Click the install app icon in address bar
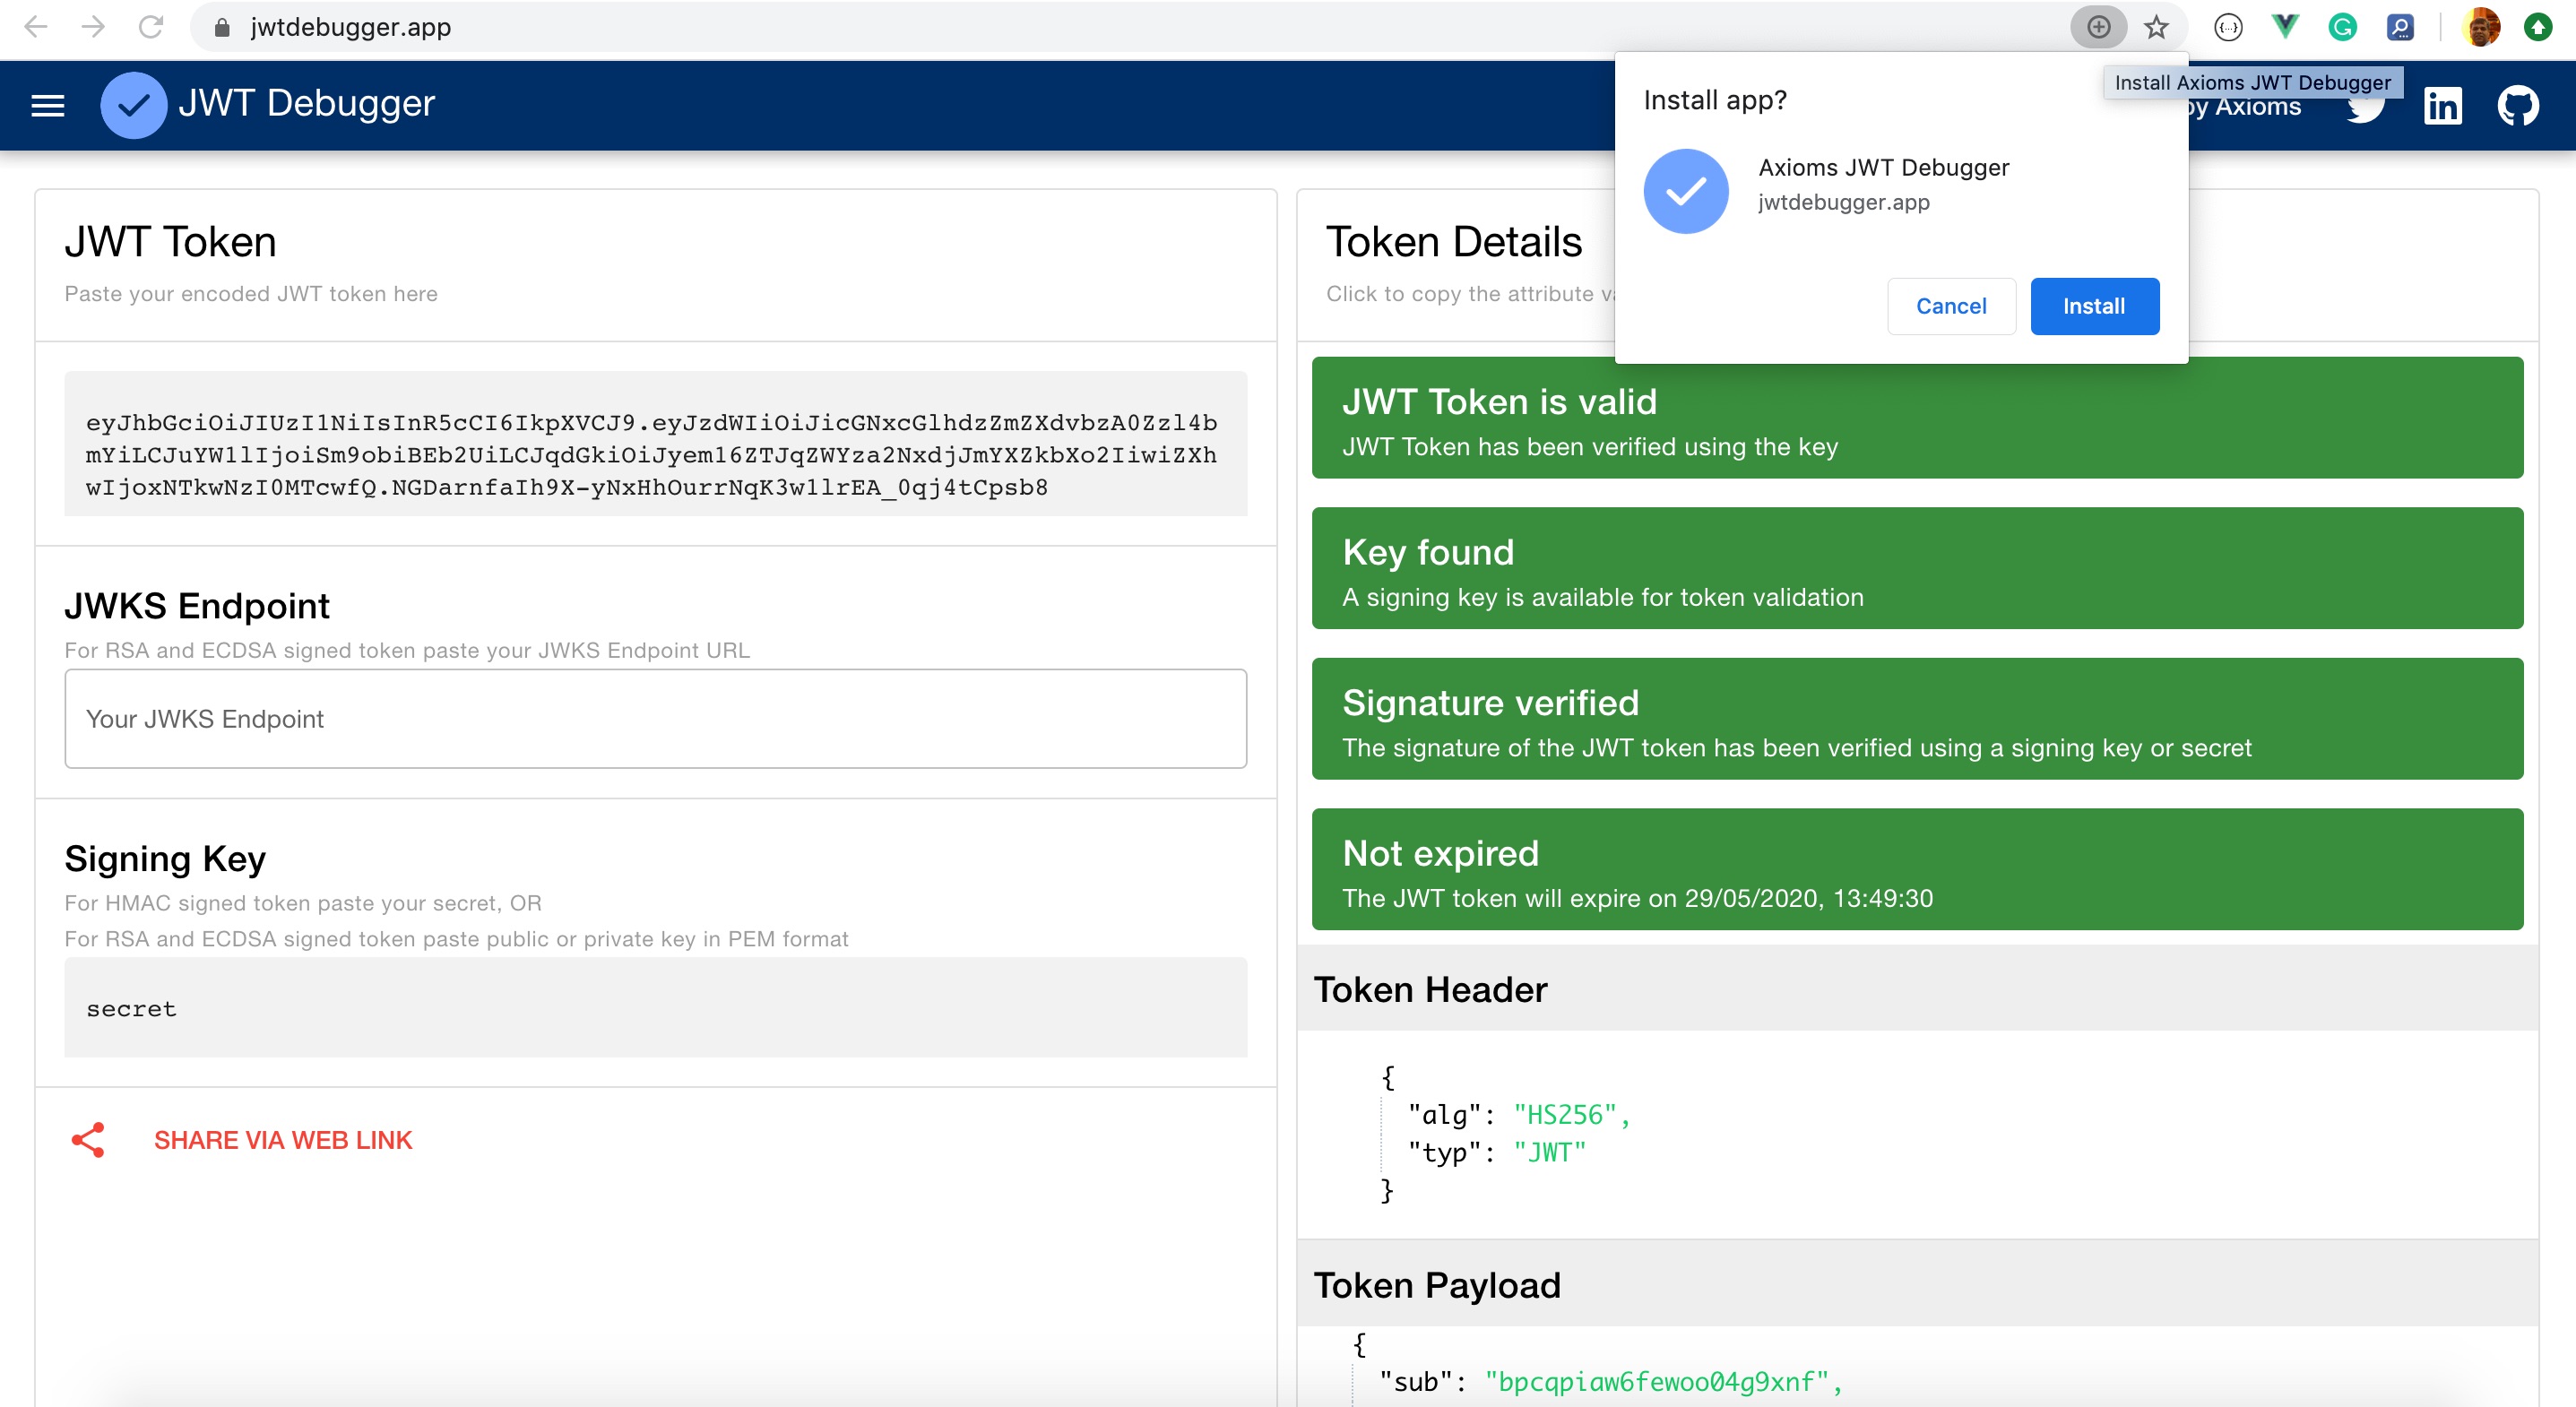 coord(2098,27)
